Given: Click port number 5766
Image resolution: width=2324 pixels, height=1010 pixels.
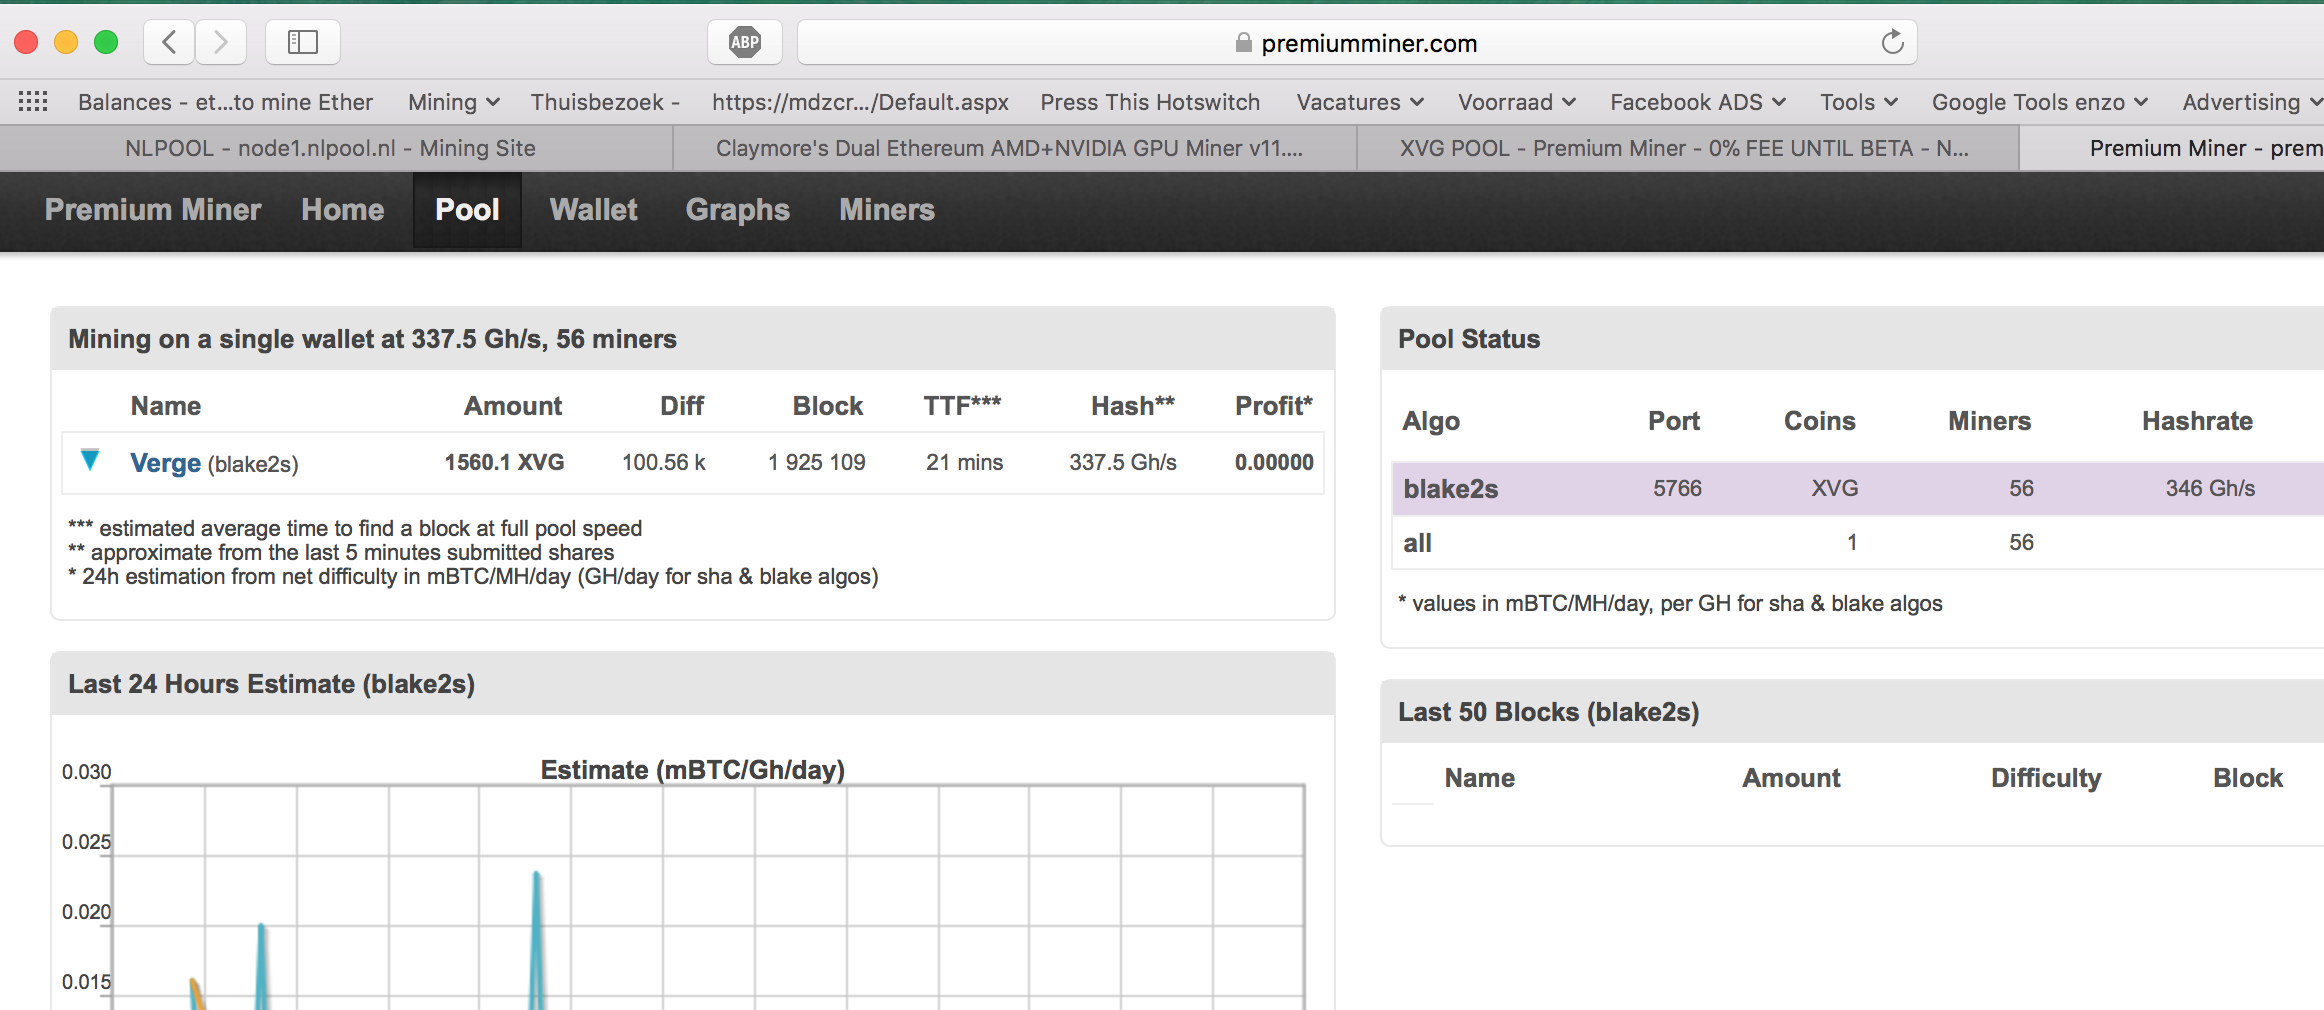Looking at the screenshot, I should (x=1677, y=488).
